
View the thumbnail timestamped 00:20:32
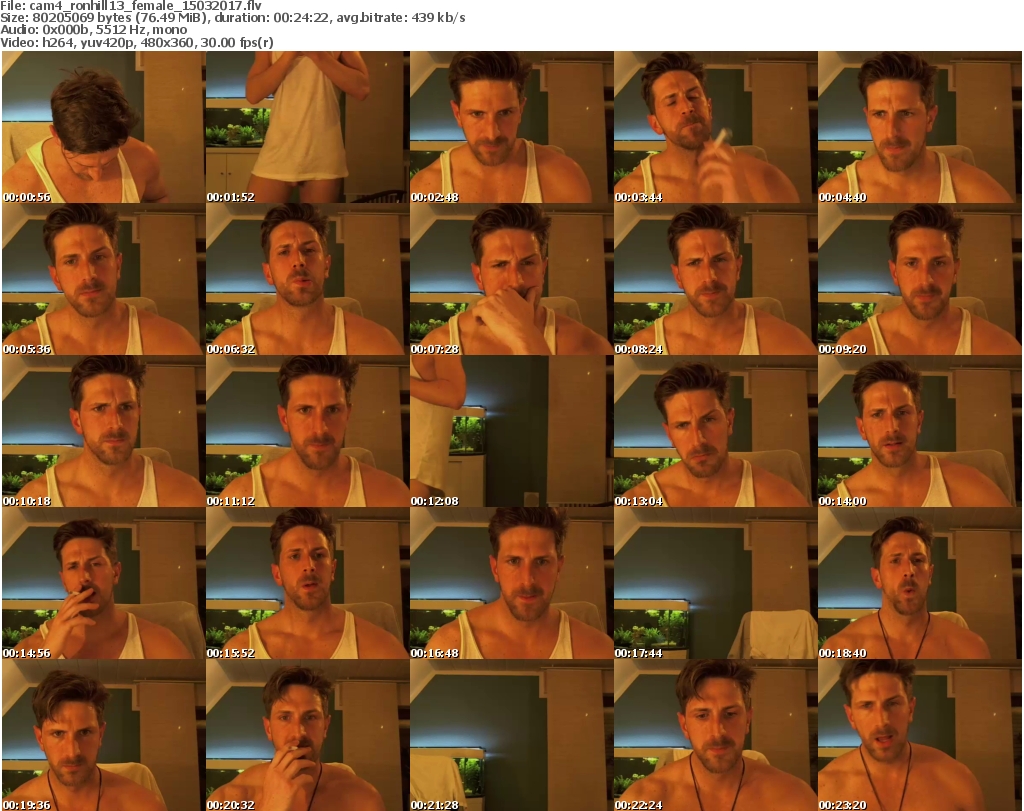tap(308, 735)
